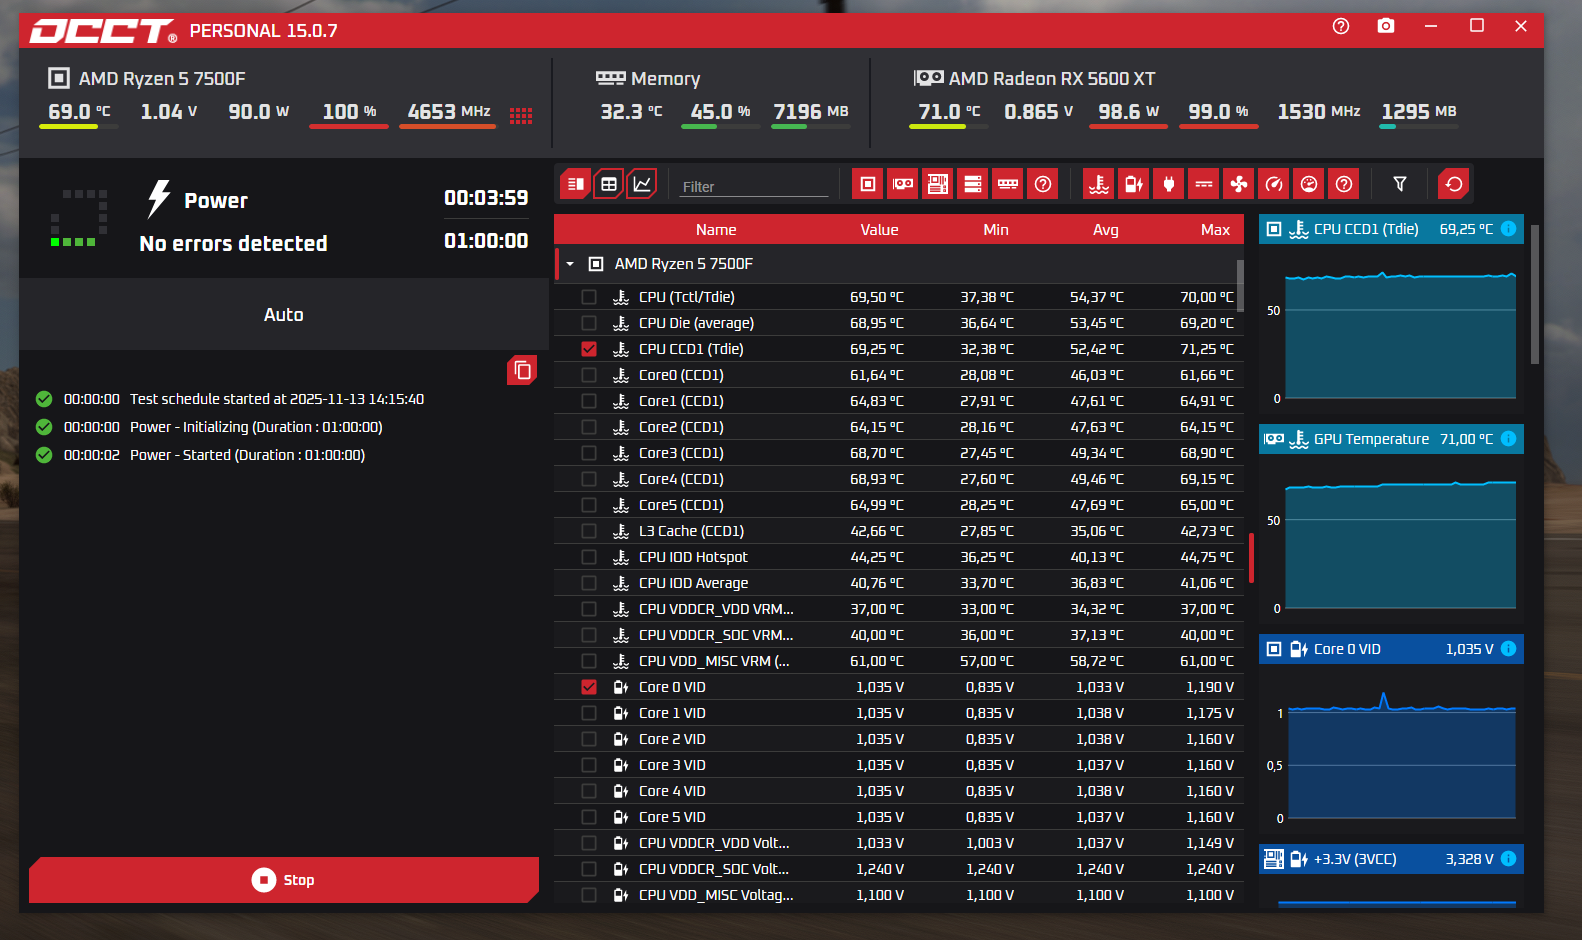The image size is (1582, 940).
Task: Switch to table view of sensors
Action: [608, 184]
